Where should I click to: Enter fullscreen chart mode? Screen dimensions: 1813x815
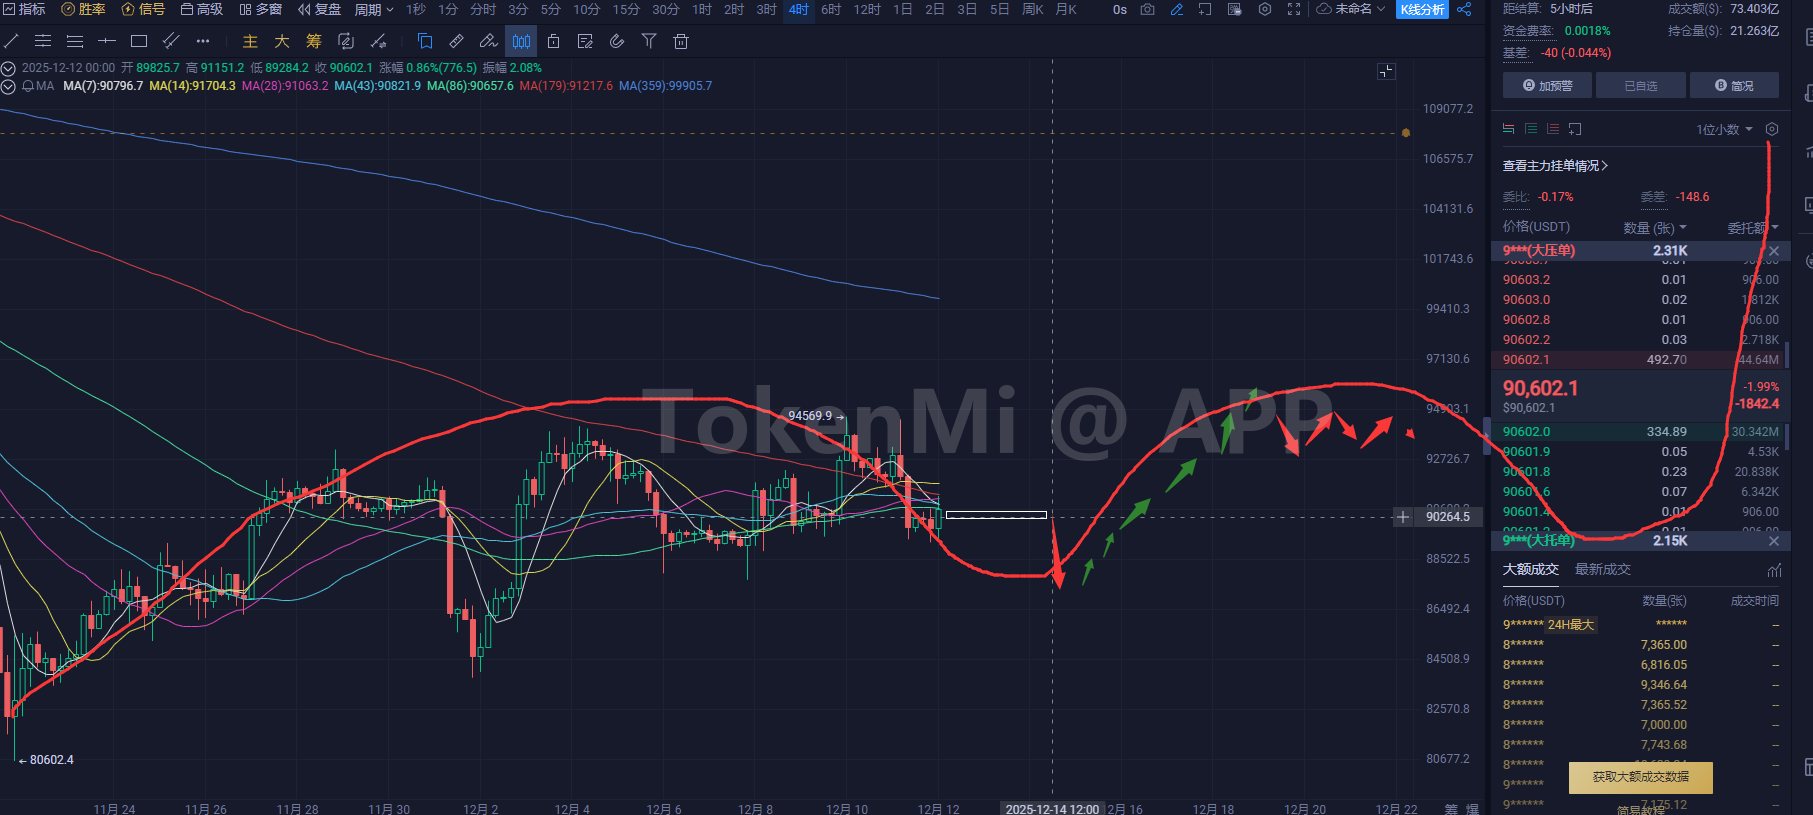coord(1294,9)
